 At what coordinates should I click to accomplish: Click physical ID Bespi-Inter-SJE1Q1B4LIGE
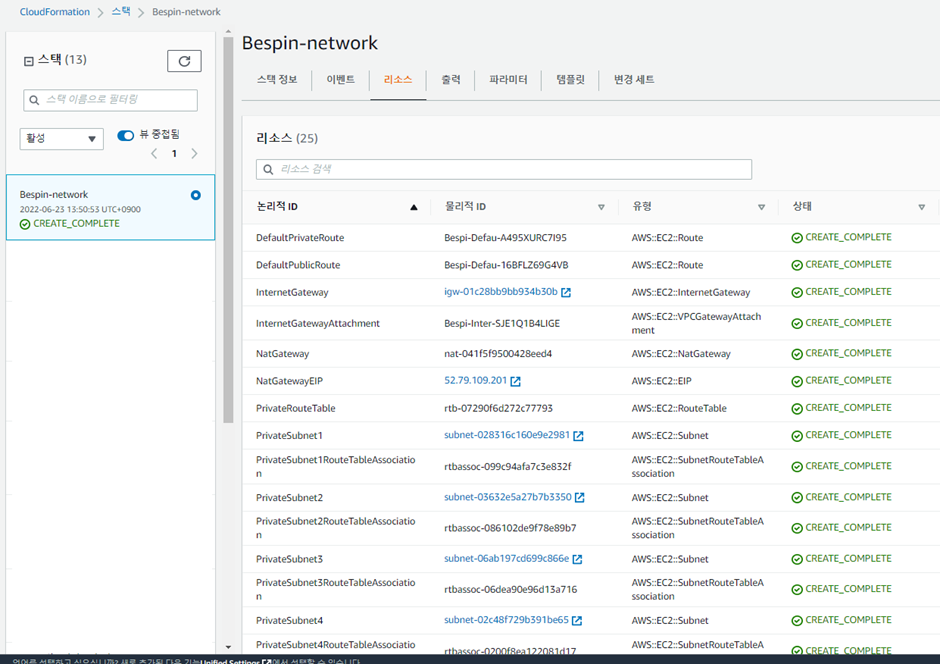click(x=502, y=324)
